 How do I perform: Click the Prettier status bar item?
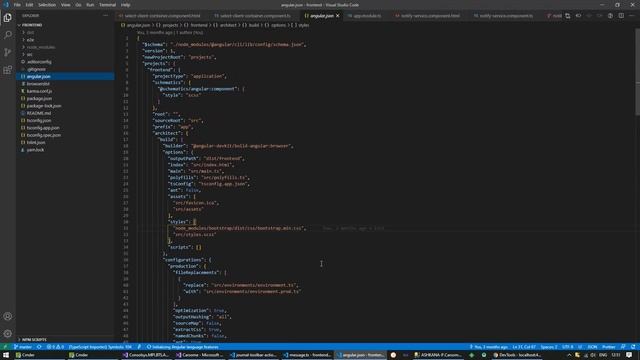click(609, 347)
